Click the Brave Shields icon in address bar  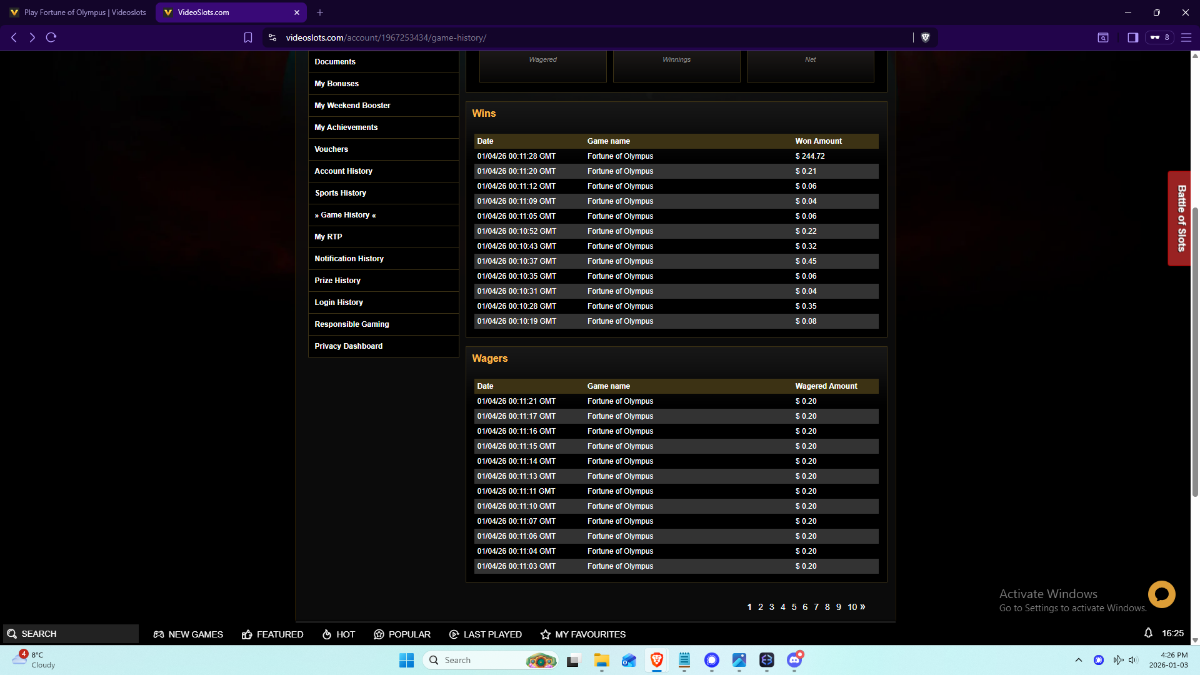tap(925, 37)
